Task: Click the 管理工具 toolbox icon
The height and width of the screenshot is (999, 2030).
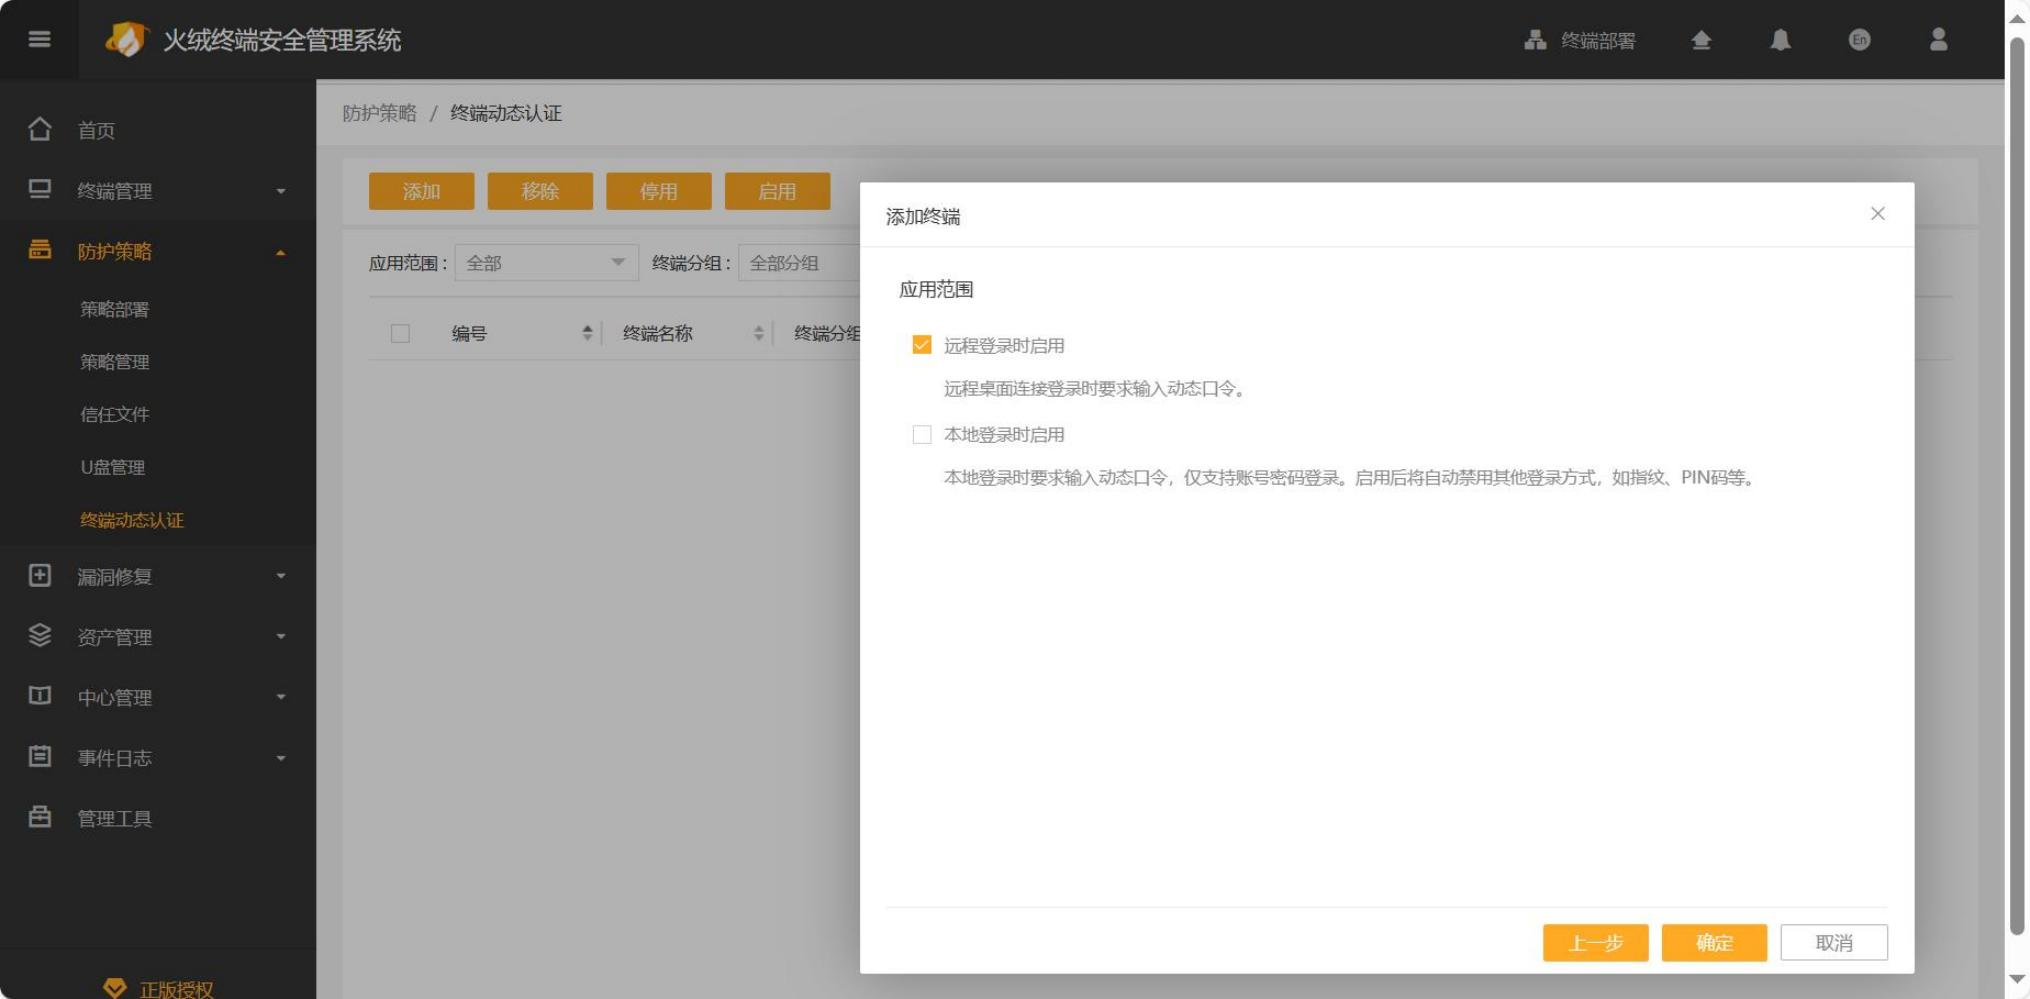Action: pyautogui.click(x=40, y=818)
